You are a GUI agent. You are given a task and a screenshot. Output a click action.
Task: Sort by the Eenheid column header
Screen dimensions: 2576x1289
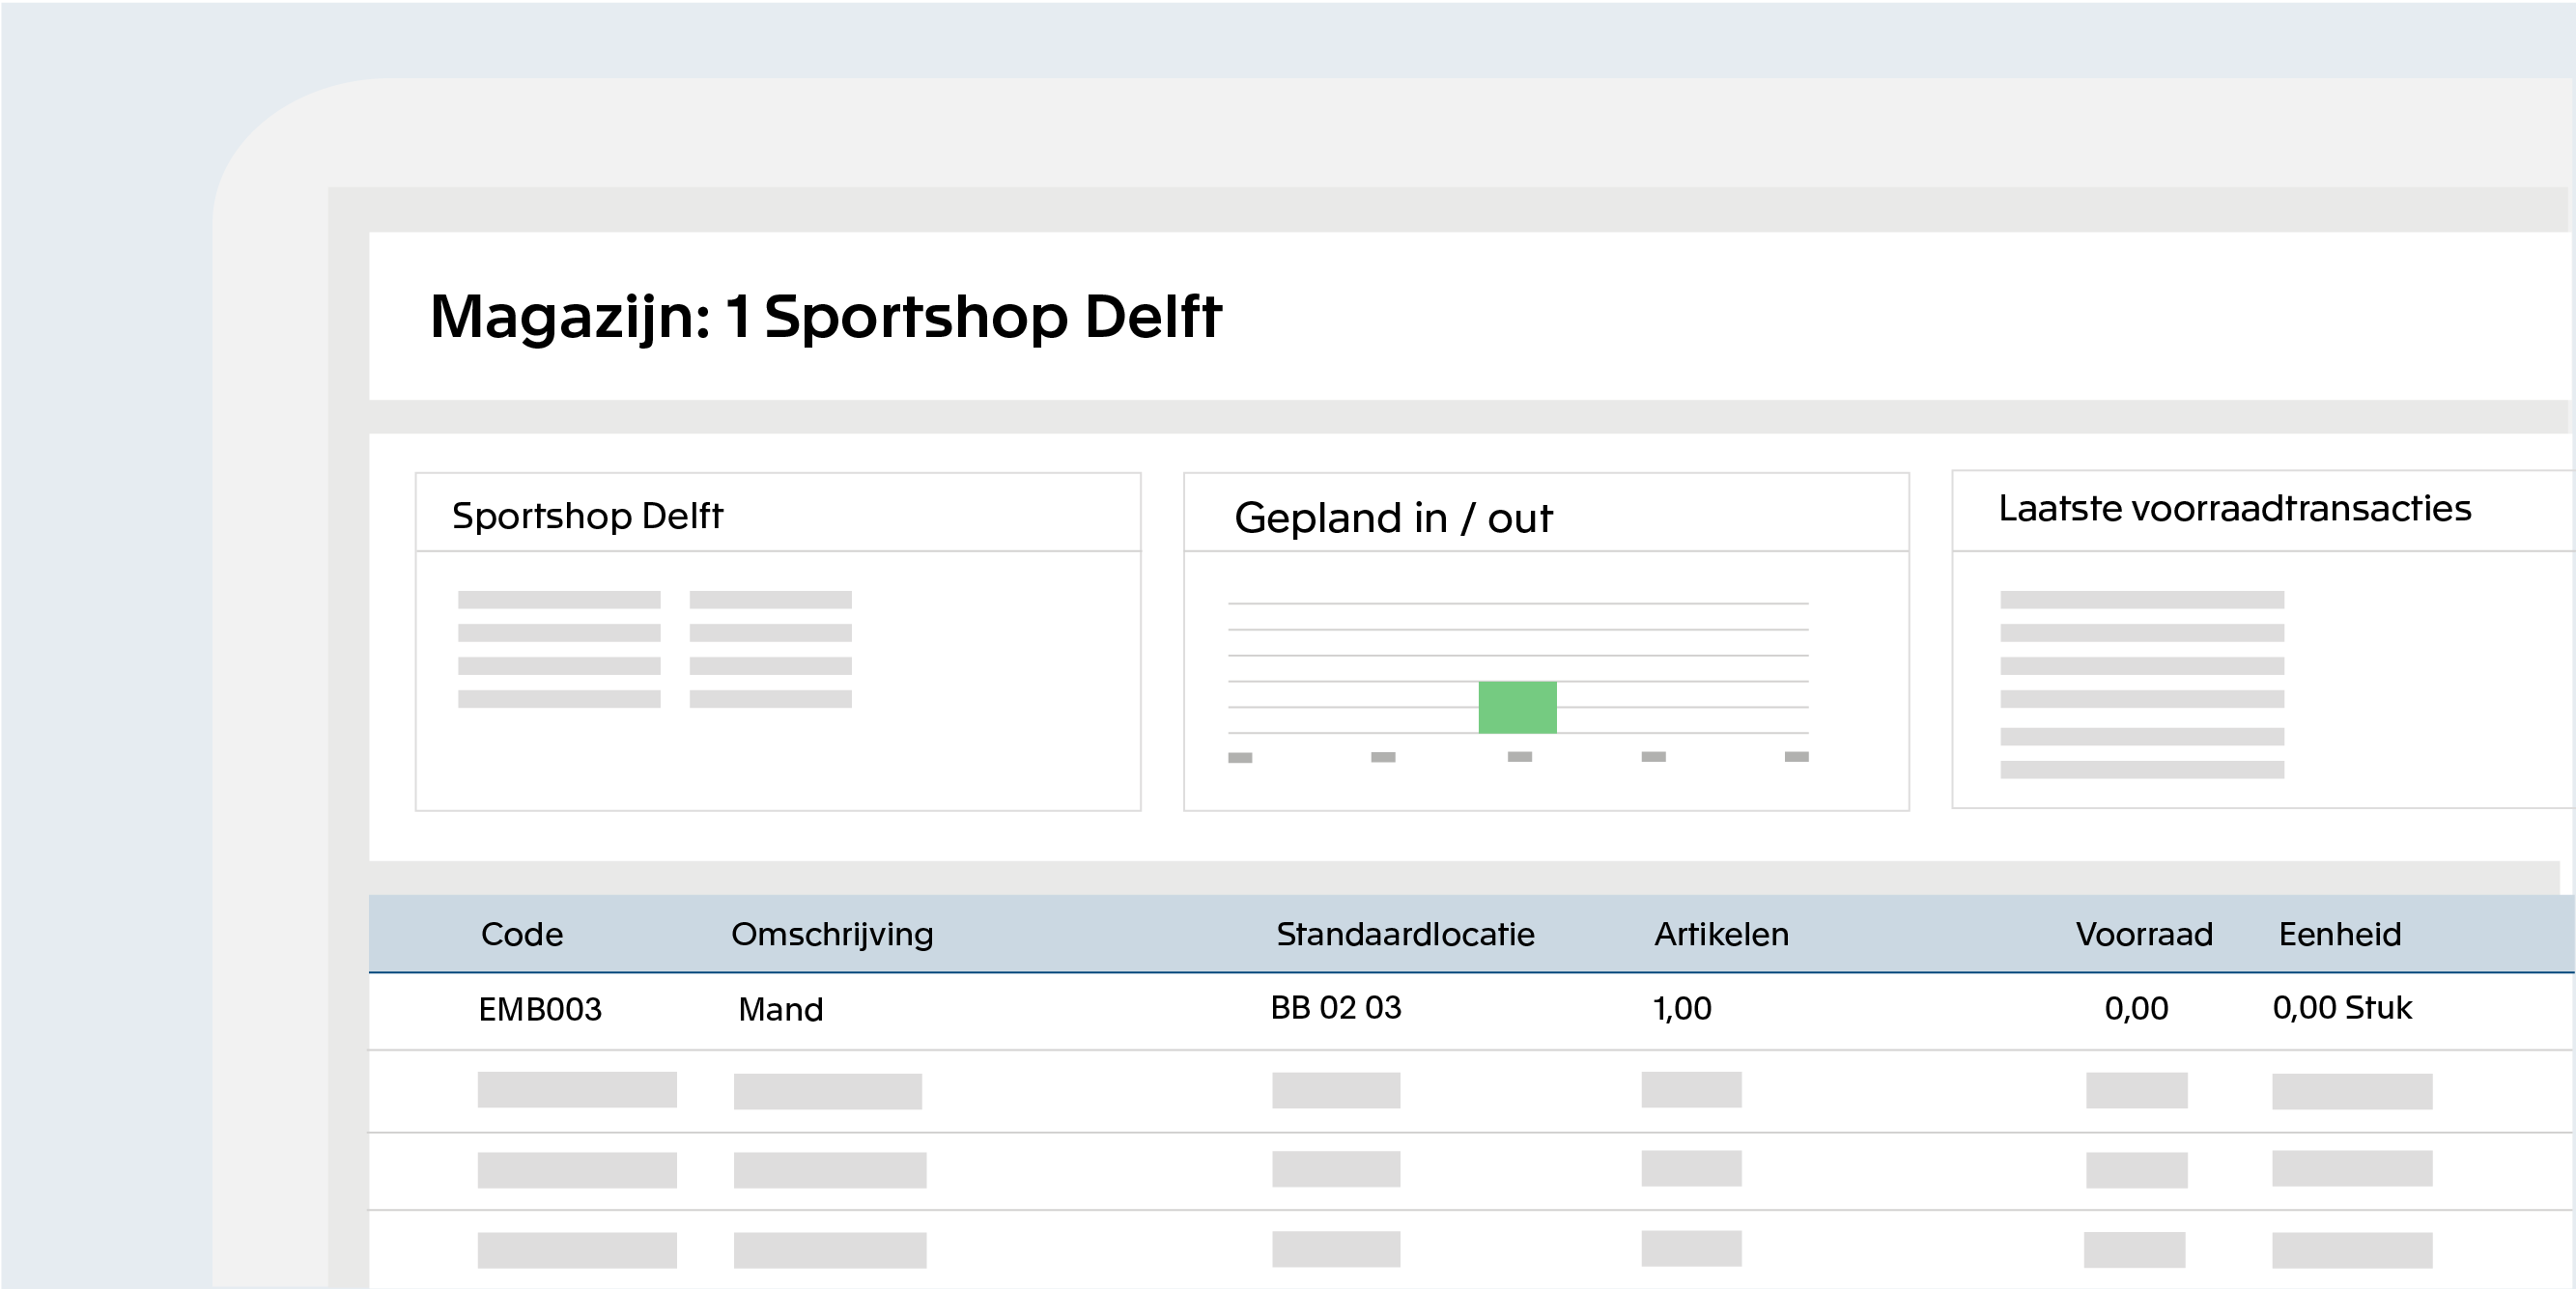(2339, 934)
